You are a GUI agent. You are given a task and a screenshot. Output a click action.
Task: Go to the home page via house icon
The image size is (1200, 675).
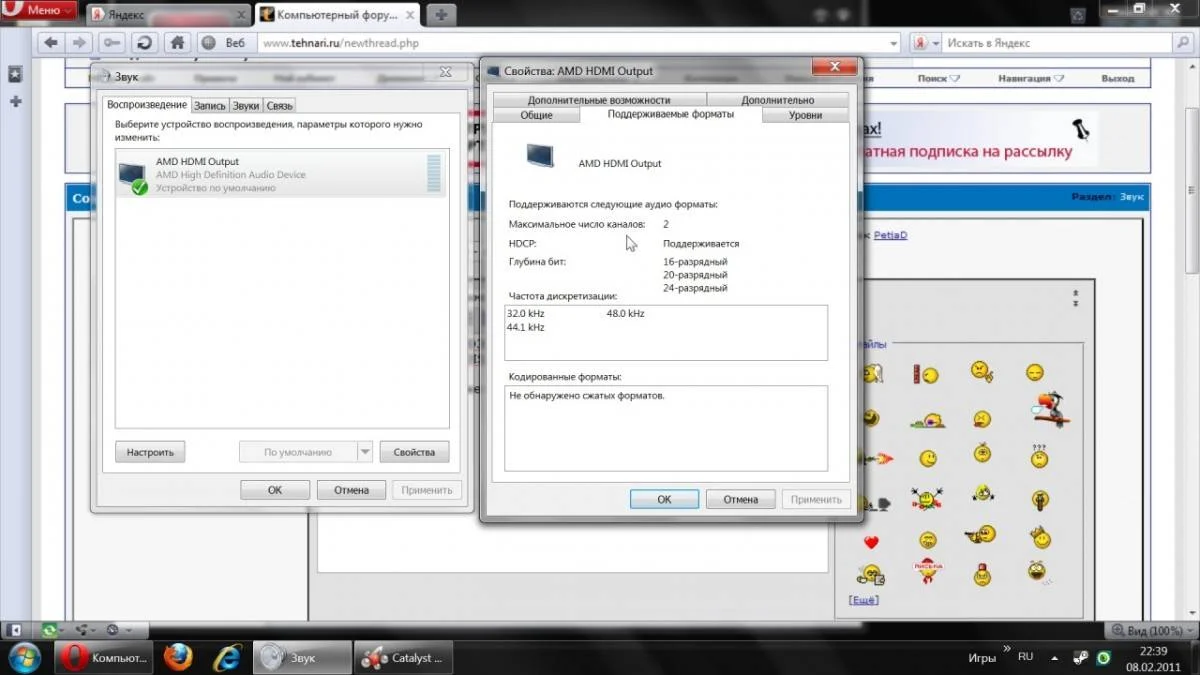(177, 43)
